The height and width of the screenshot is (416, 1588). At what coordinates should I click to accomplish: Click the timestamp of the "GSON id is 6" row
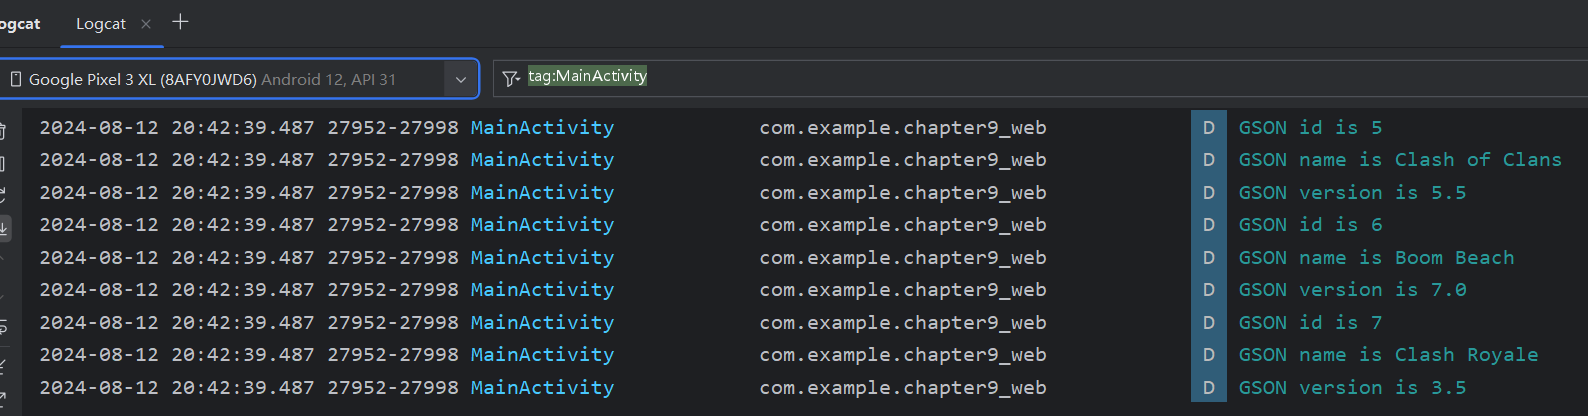click(176, 225)
